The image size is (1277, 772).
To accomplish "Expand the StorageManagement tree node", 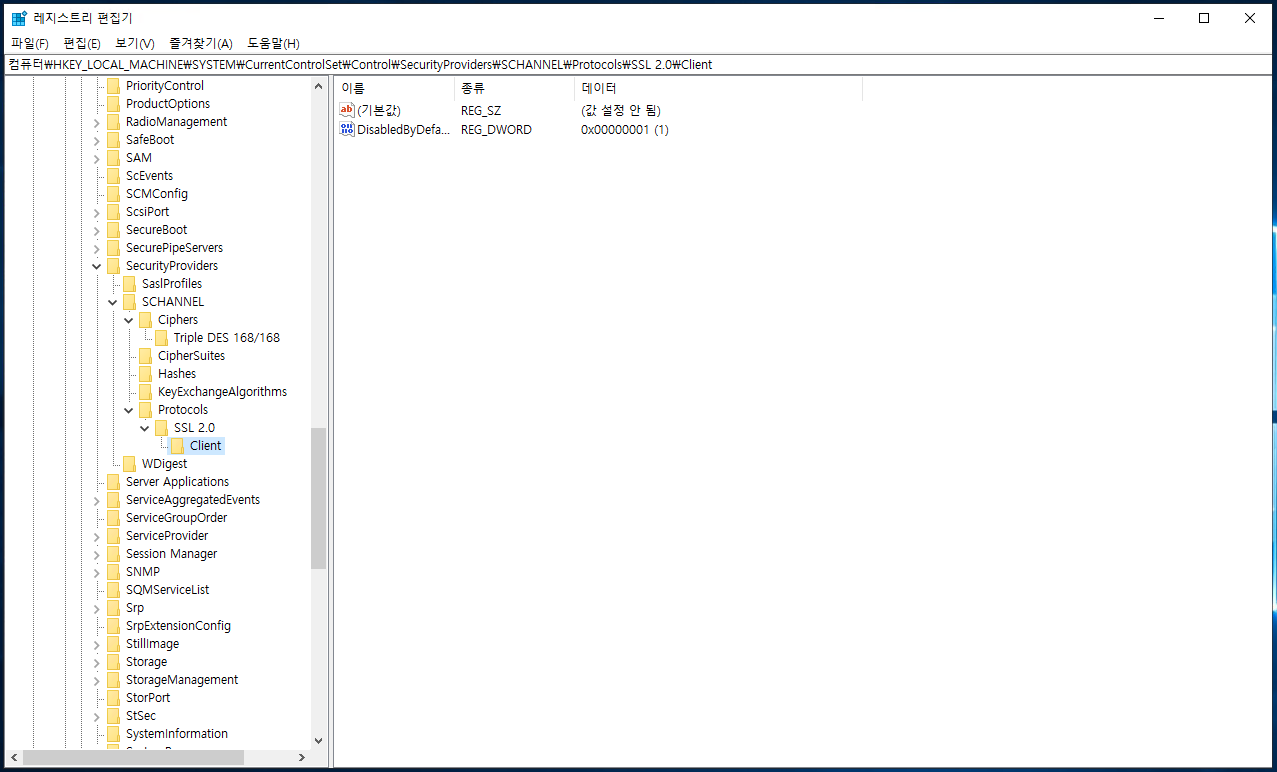I will (97, 680).
